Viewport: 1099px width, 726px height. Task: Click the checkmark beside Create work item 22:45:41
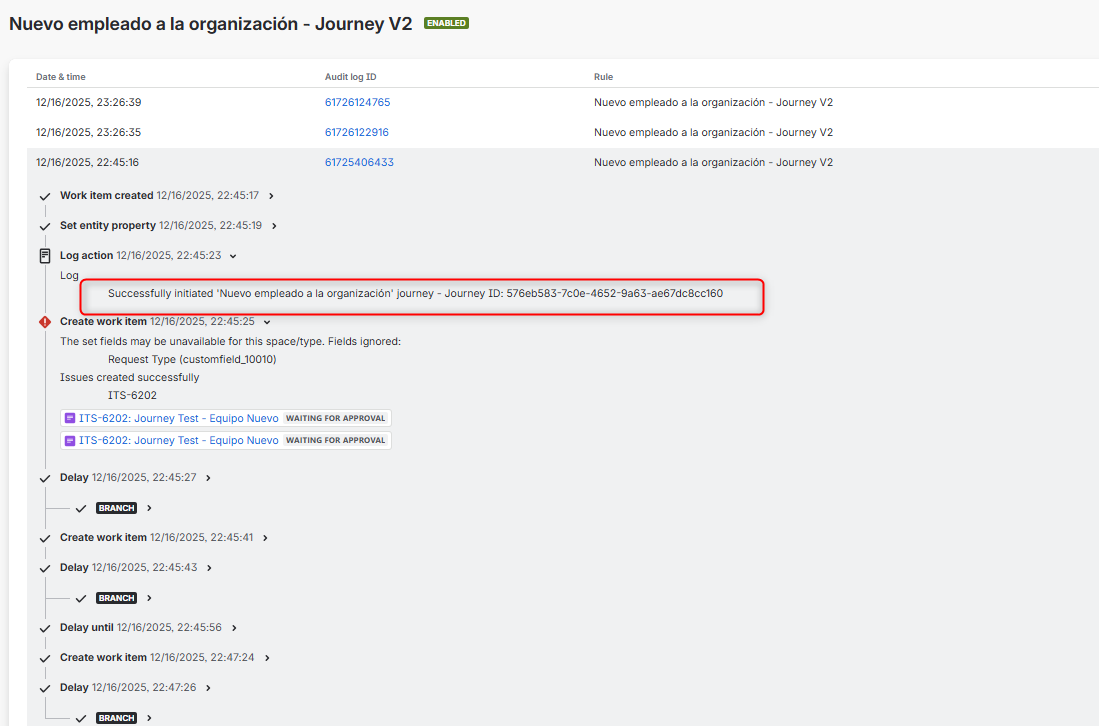[44, 537]
